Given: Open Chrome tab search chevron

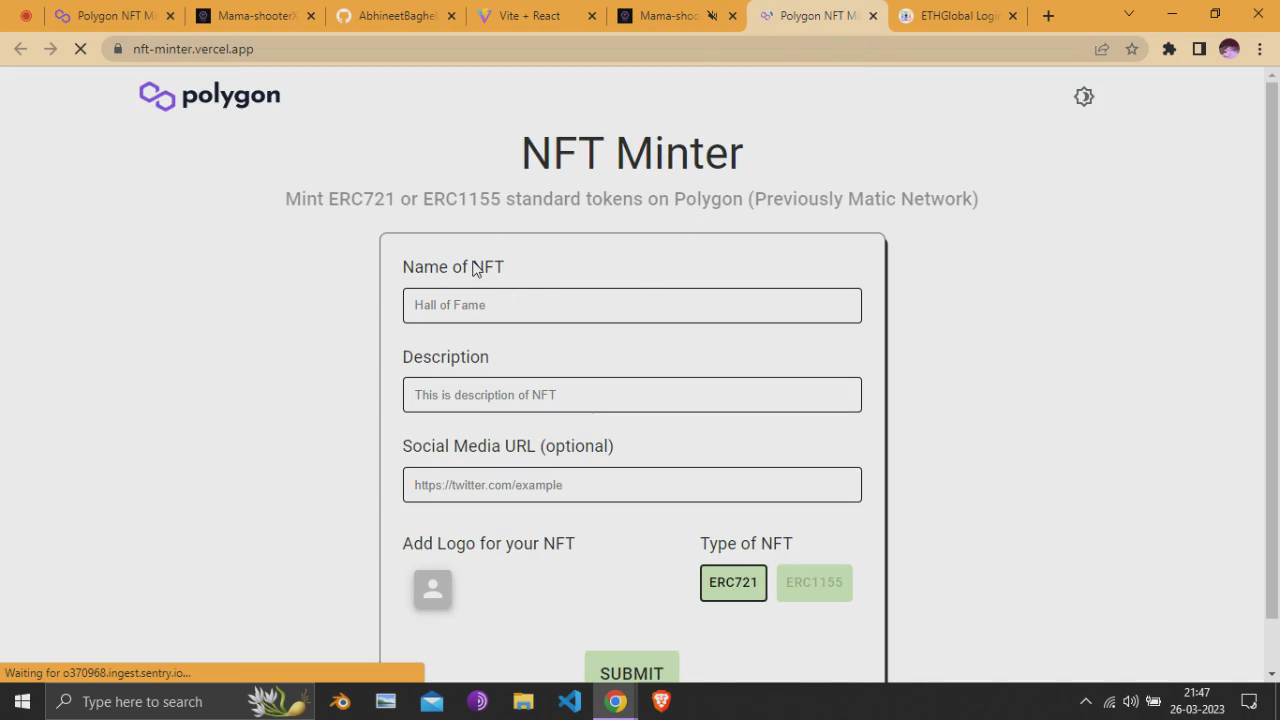Looking at the screenshot, I should (1129, 14).
